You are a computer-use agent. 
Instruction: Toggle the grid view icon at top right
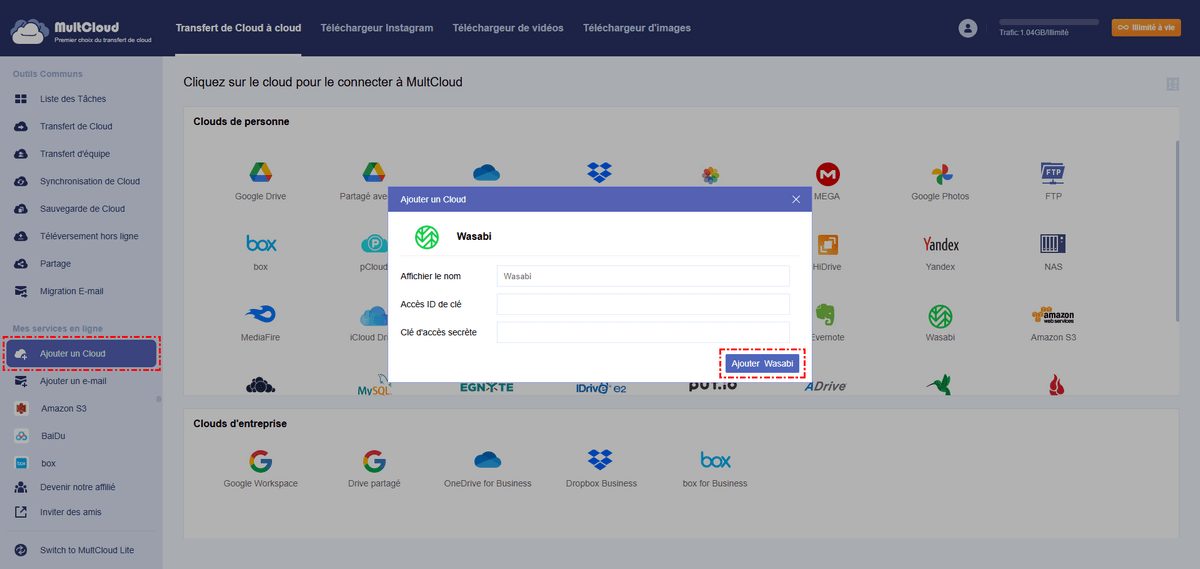[x=1172, y=85]
